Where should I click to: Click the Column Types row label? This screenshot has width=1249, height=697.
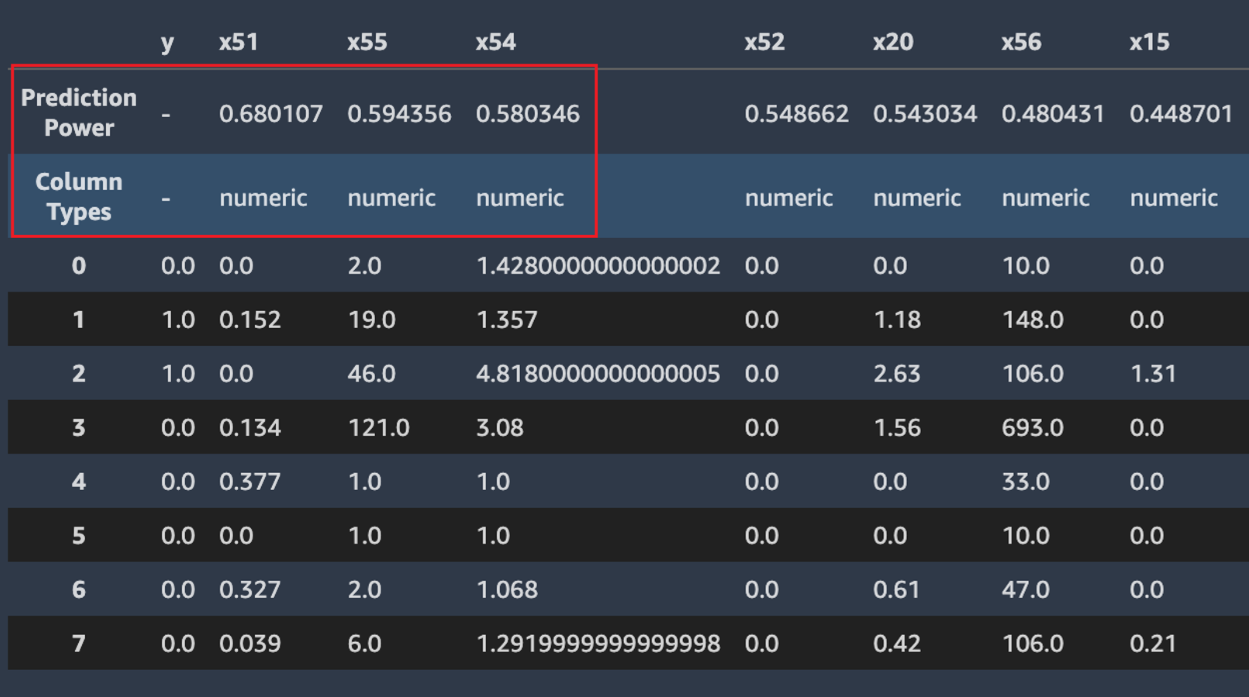pos(79,196)
